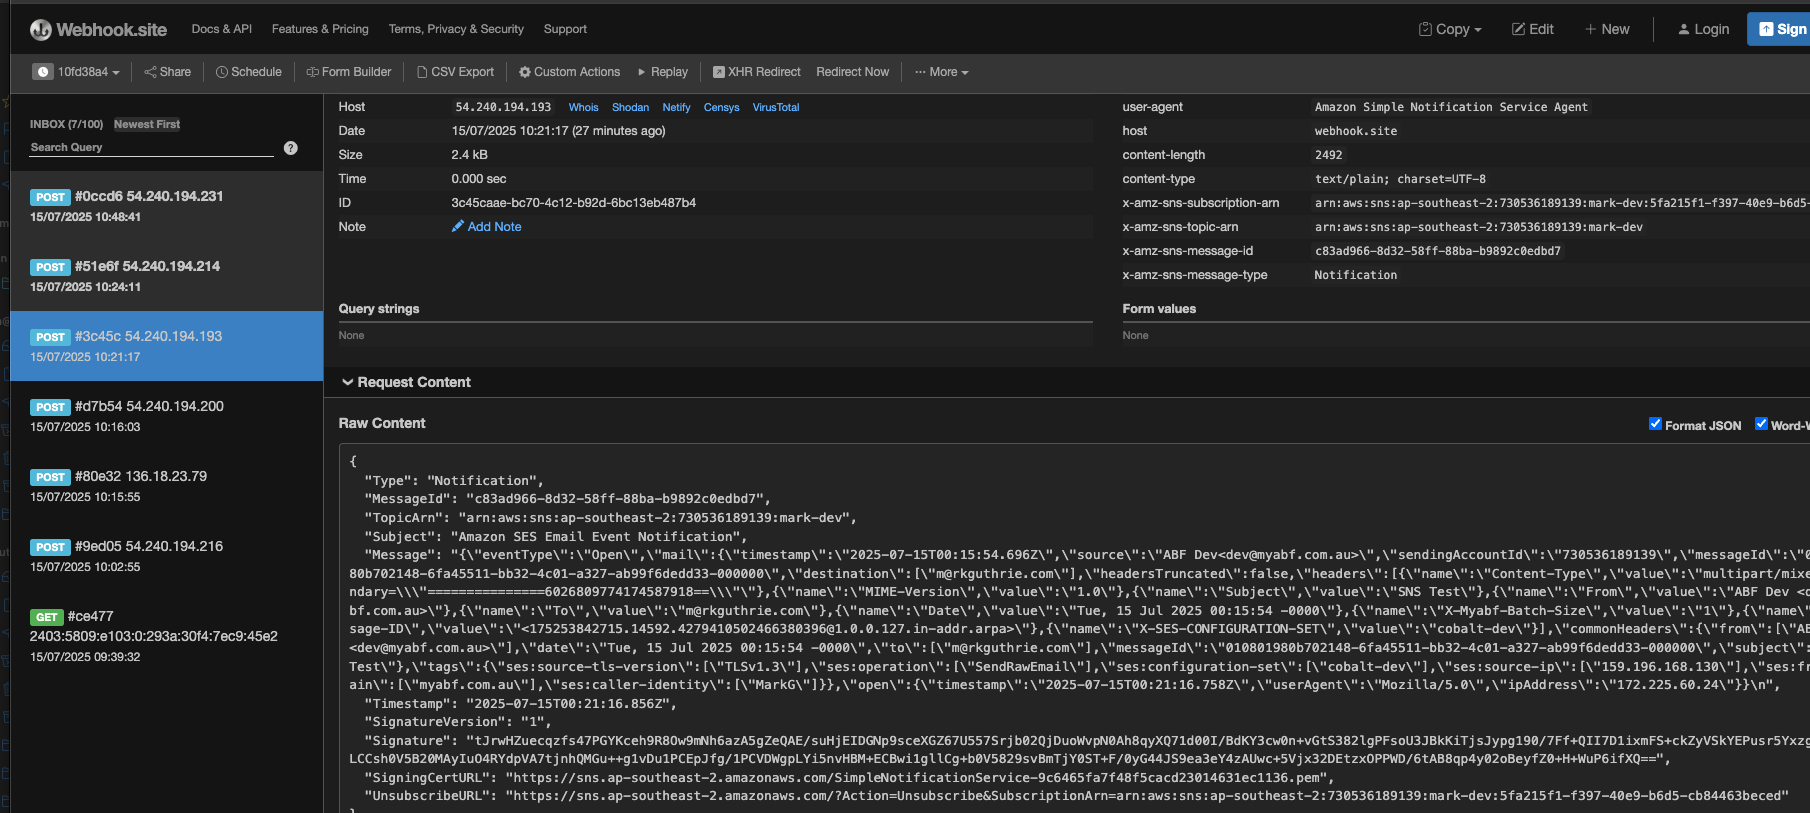
Task: Open Shodan lookup for host
Action: tap(630, 107)
